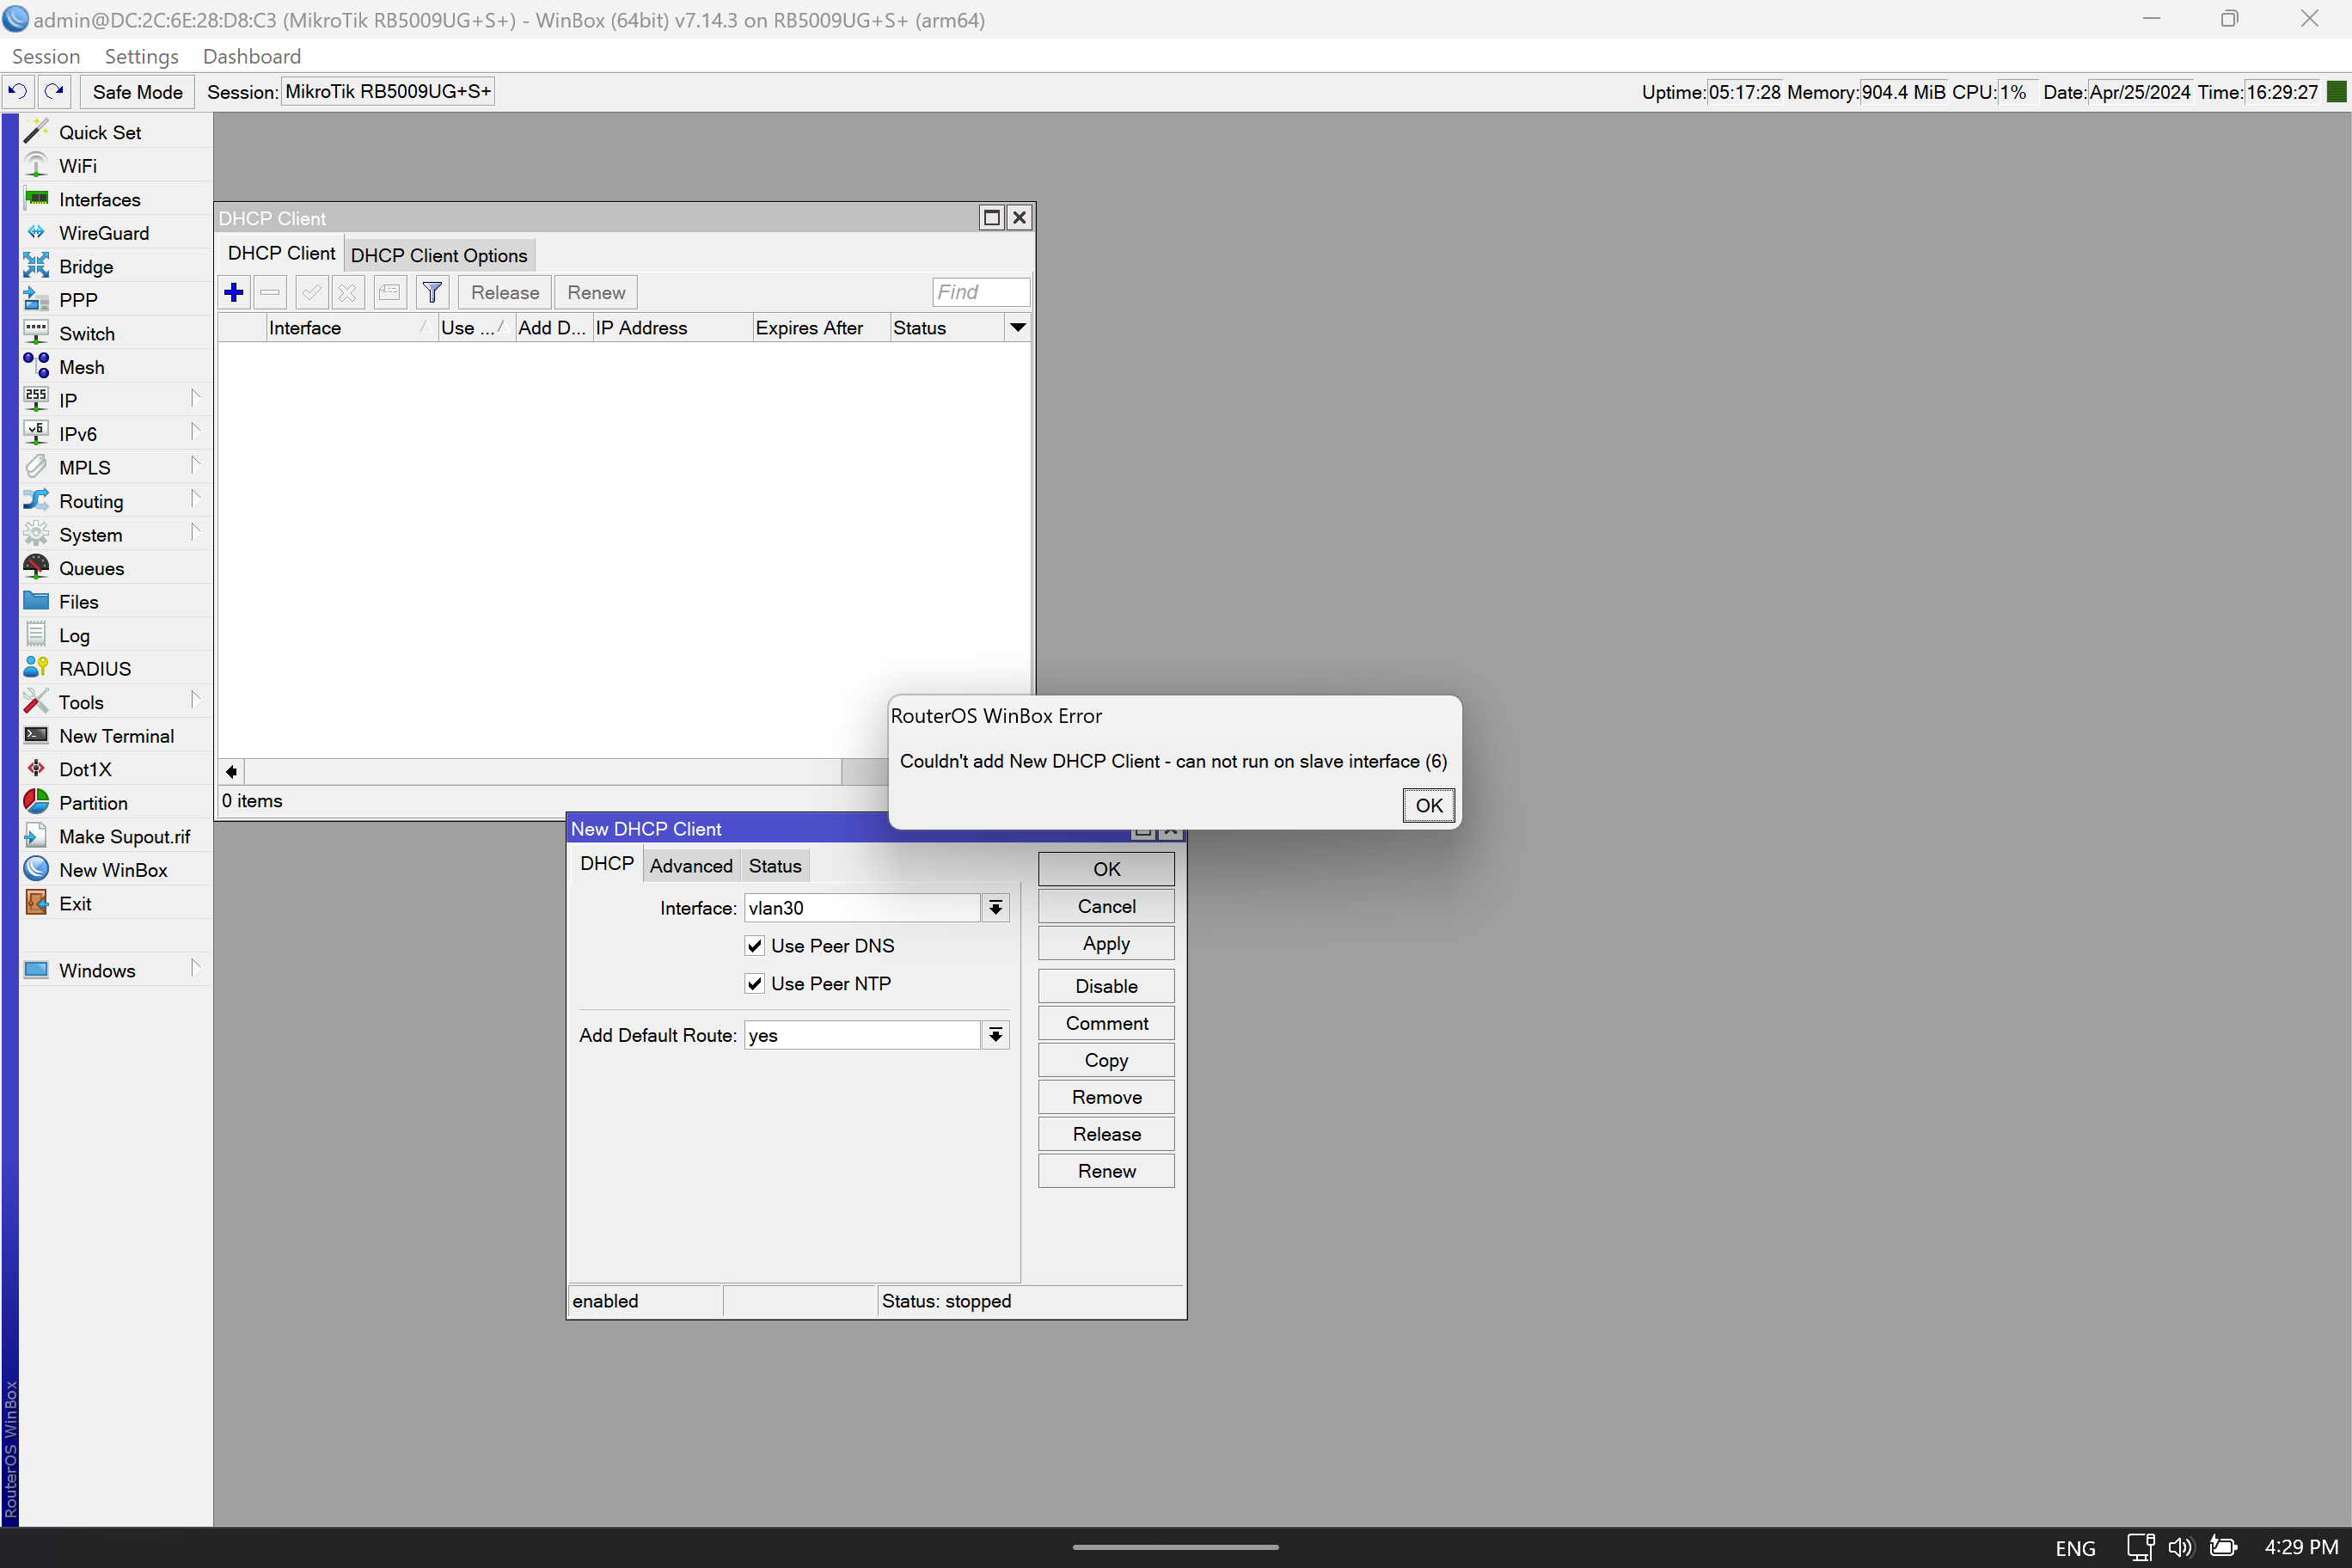
Task: Open the Bridge configuration panel
Action: (84, 266)
